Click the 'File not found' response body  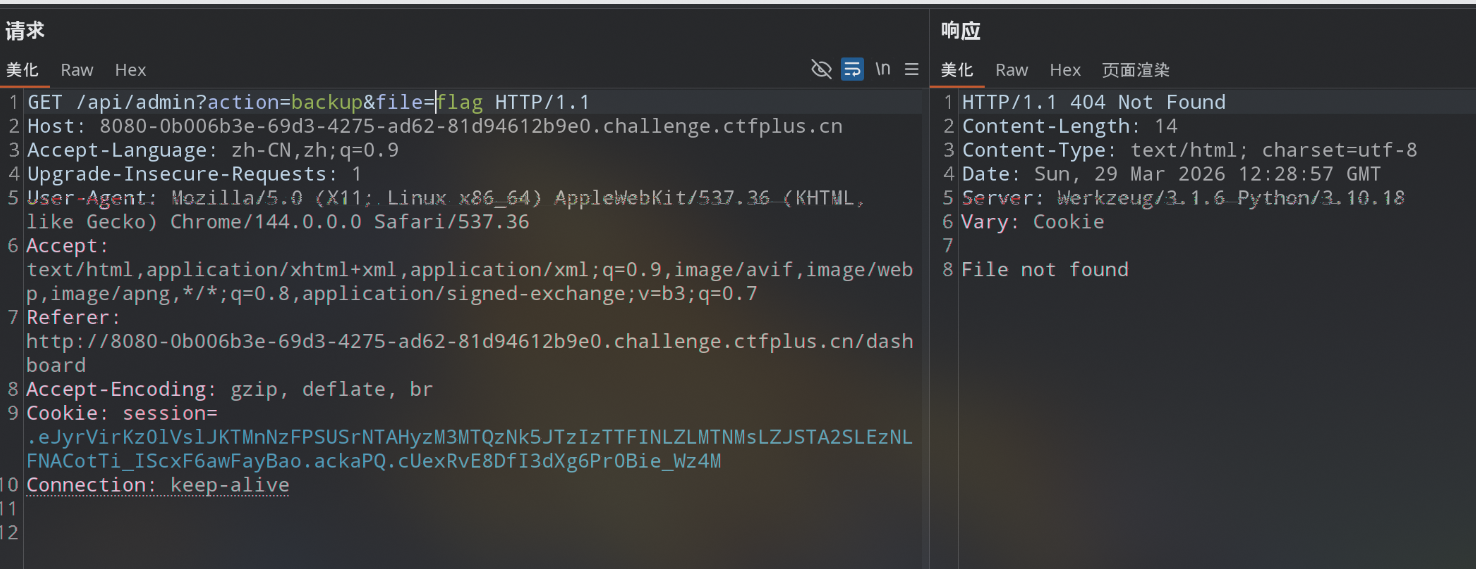pyautogui.click(x=1045, y=269)
